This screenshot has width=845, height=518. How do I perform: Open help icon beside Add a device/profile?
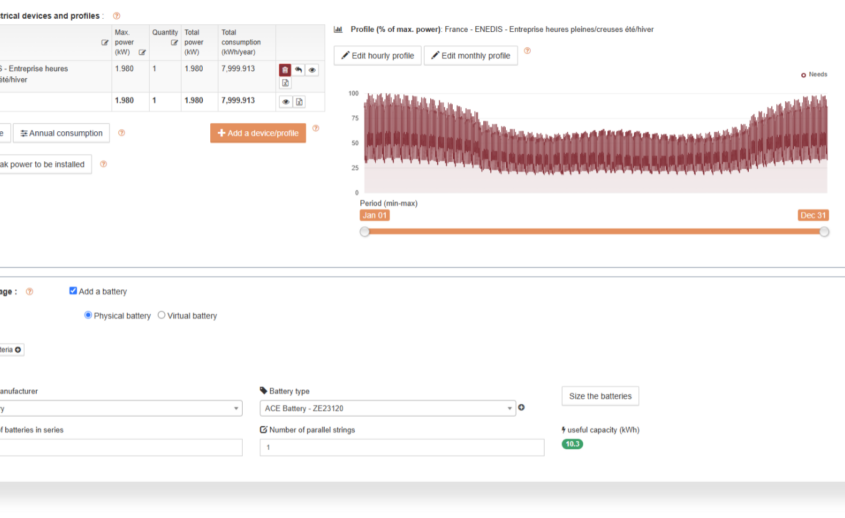316,128
